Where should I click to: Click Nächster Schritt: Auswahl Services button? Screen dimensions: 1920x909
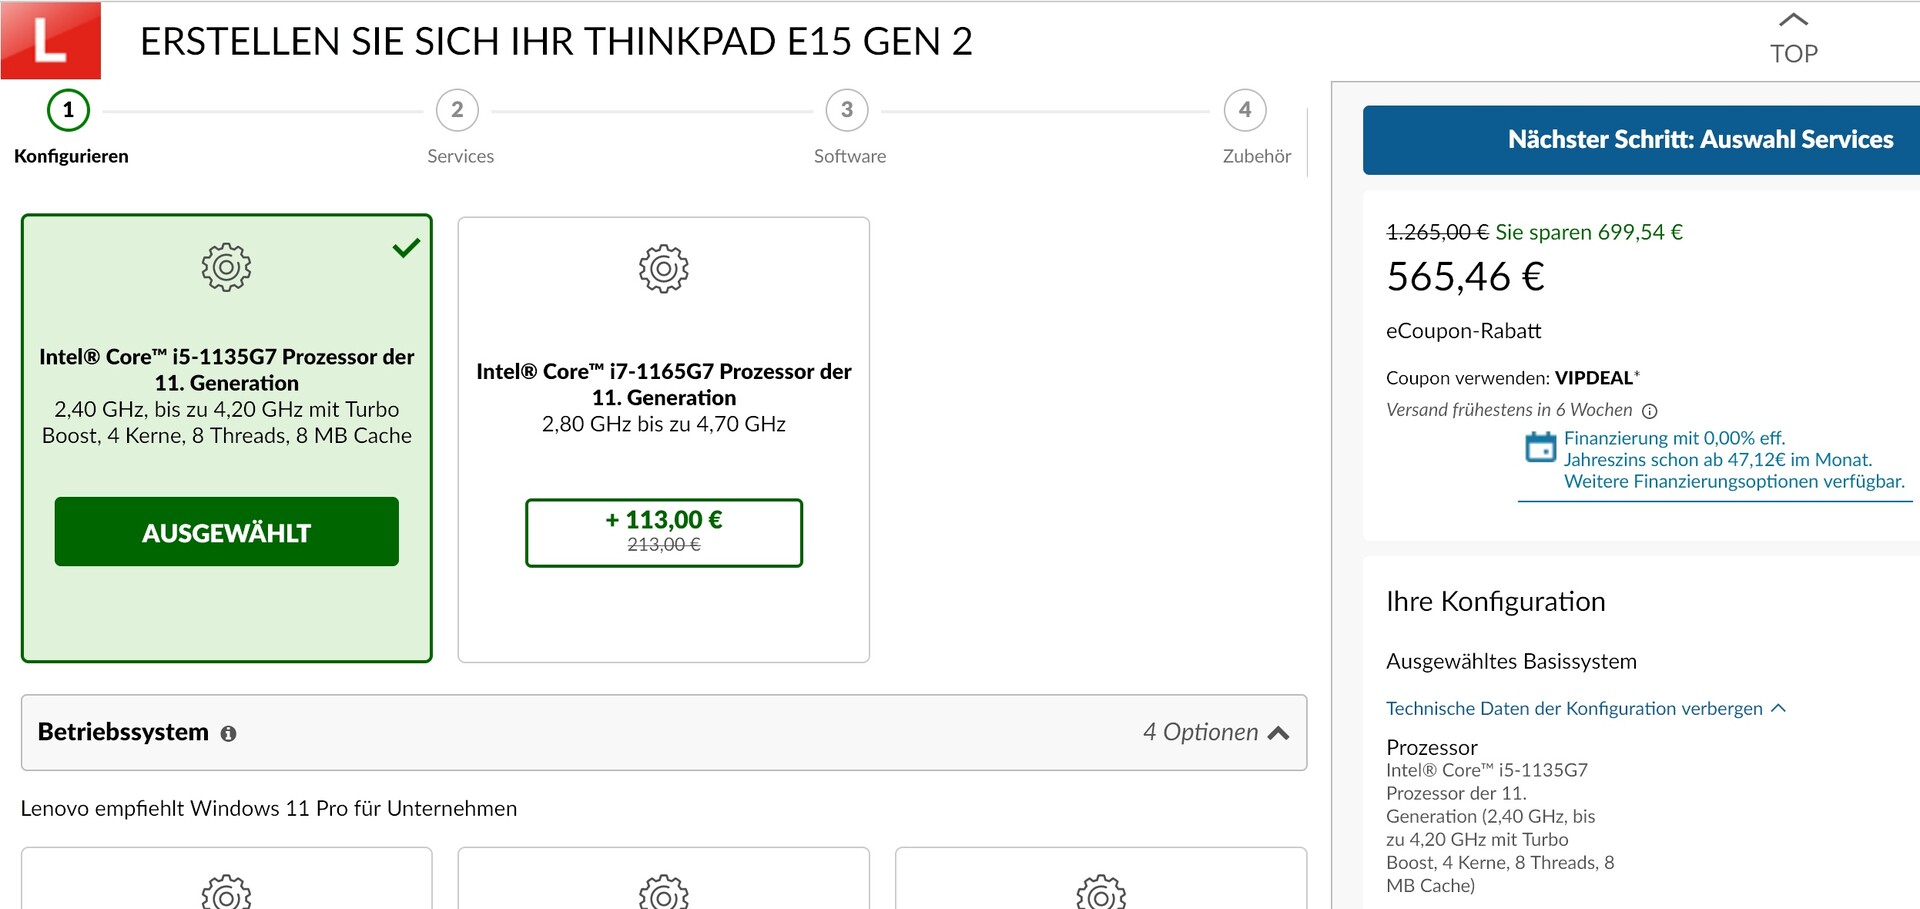[x=1699, y=140]
